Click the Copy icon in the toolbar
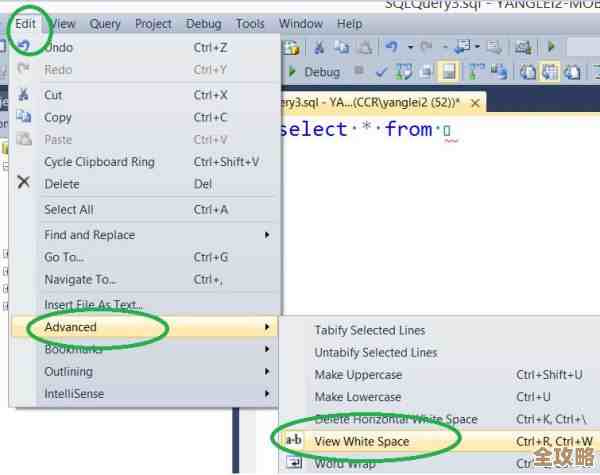The height and width of the screenshot is (475, 600). pos(342,47)
